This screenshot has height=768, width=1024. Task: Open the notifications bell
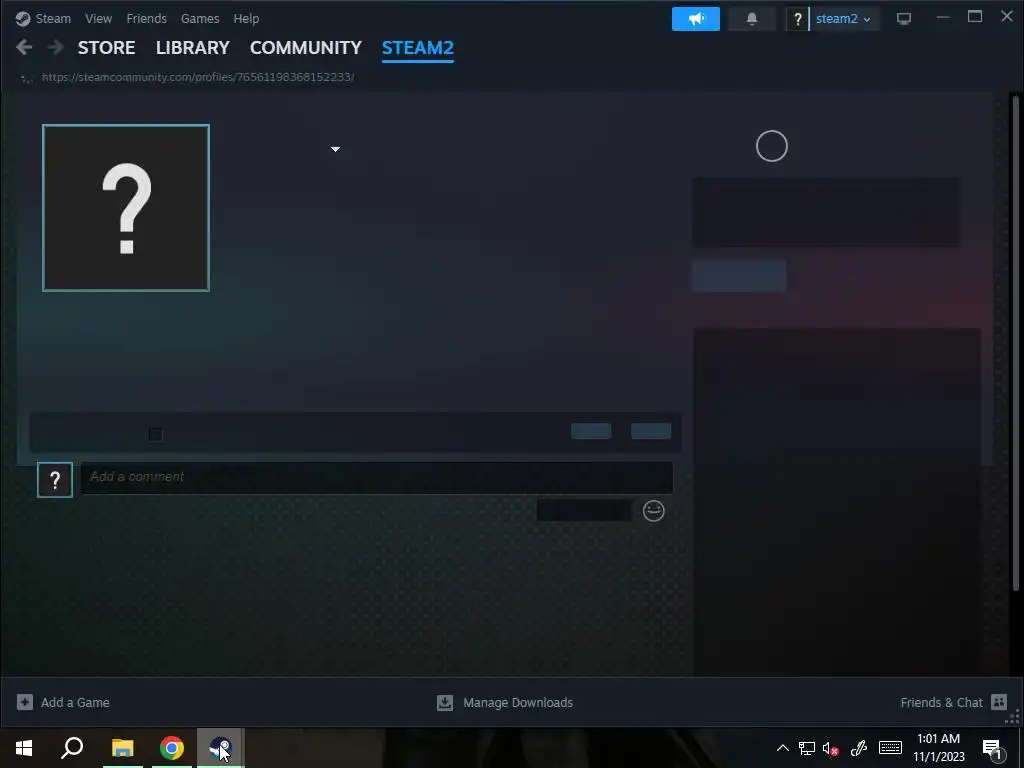752,19
